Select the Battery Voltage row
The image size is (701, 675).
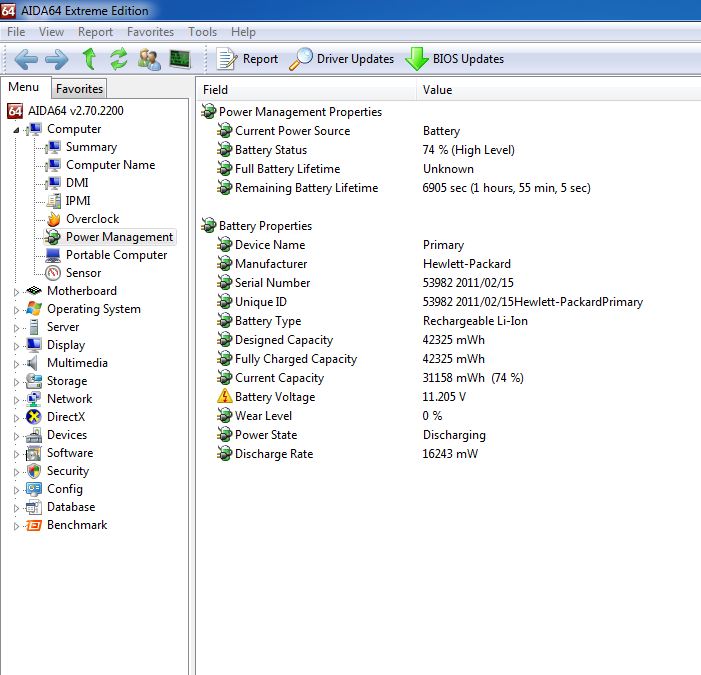274,397
